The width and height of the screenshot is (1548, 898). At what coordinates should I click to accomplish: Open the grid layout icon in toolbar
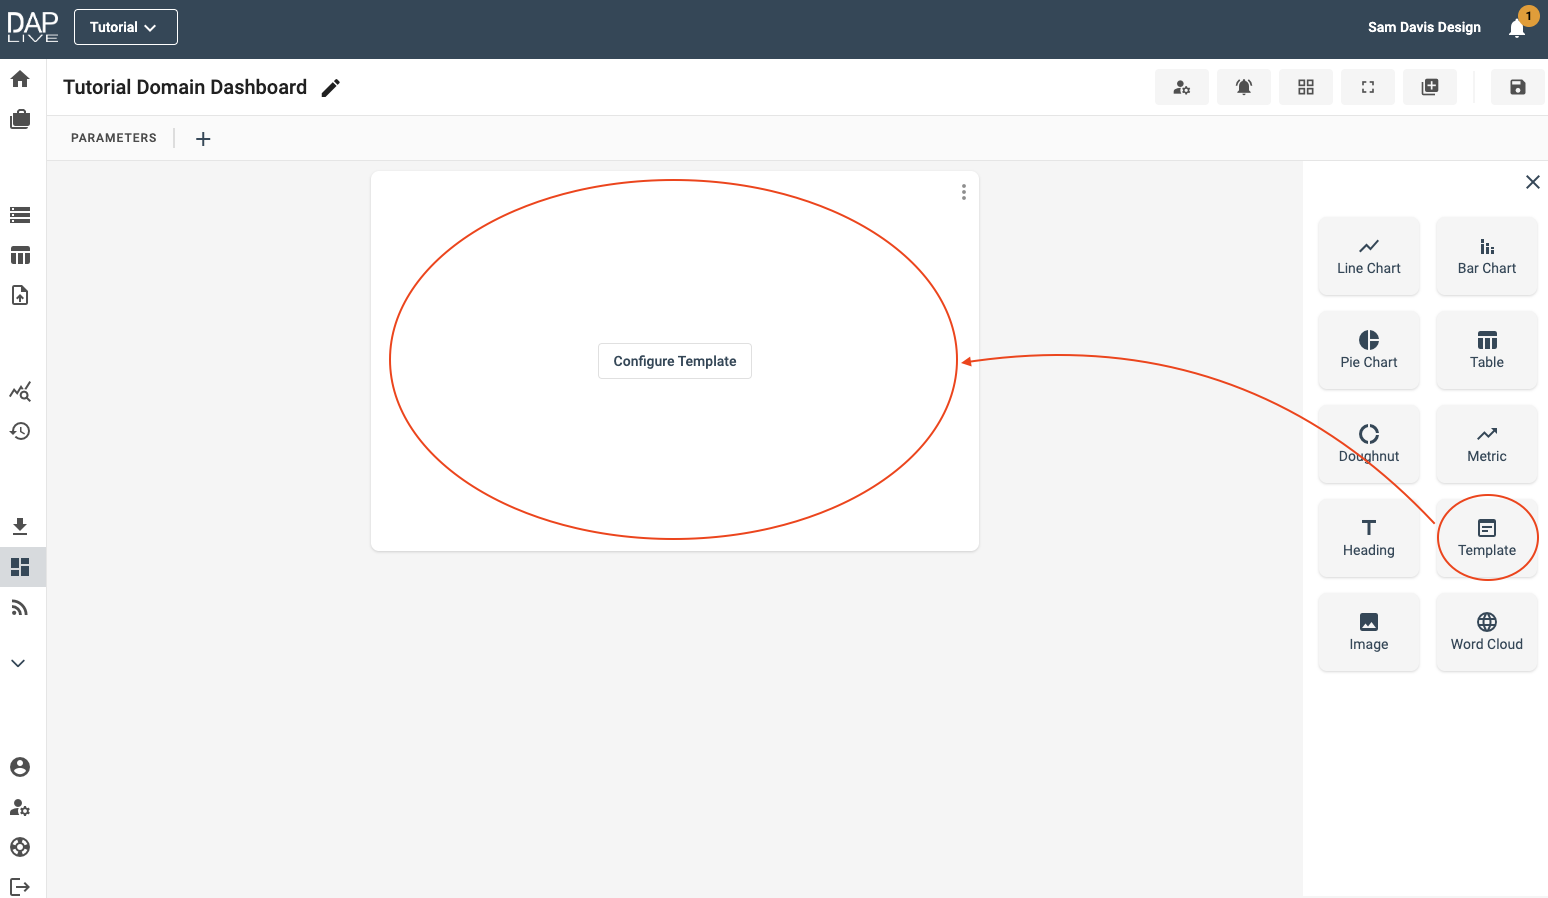pyautogui.click(x=1305, y=87)
